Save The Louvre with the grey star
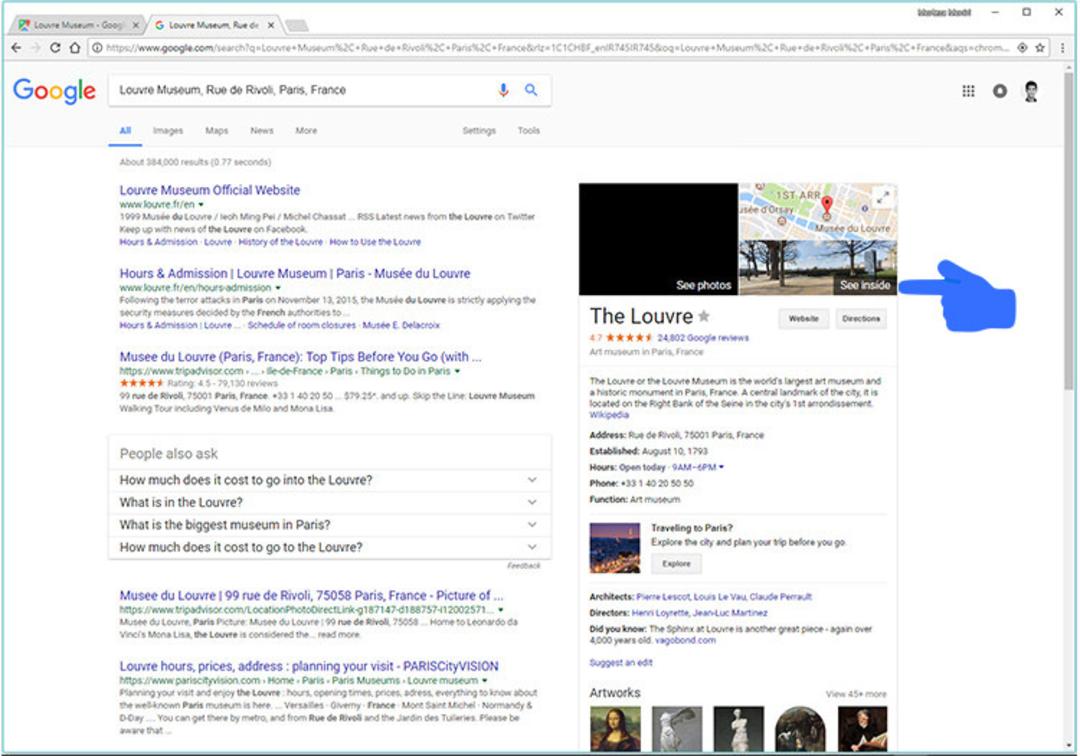Screen dimensions: 1080x756 [x=703, y=316]
